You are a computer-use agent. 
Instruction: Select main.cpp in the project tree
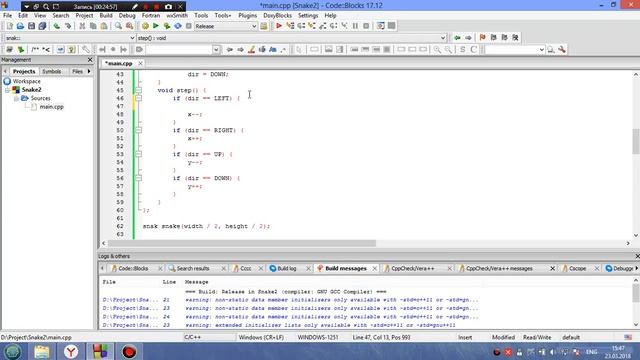tap(51, 107)
